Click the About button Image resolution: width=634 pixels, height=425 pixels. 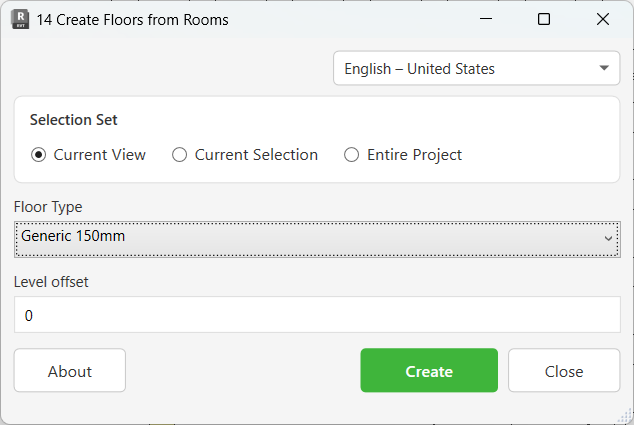point(70,370)
